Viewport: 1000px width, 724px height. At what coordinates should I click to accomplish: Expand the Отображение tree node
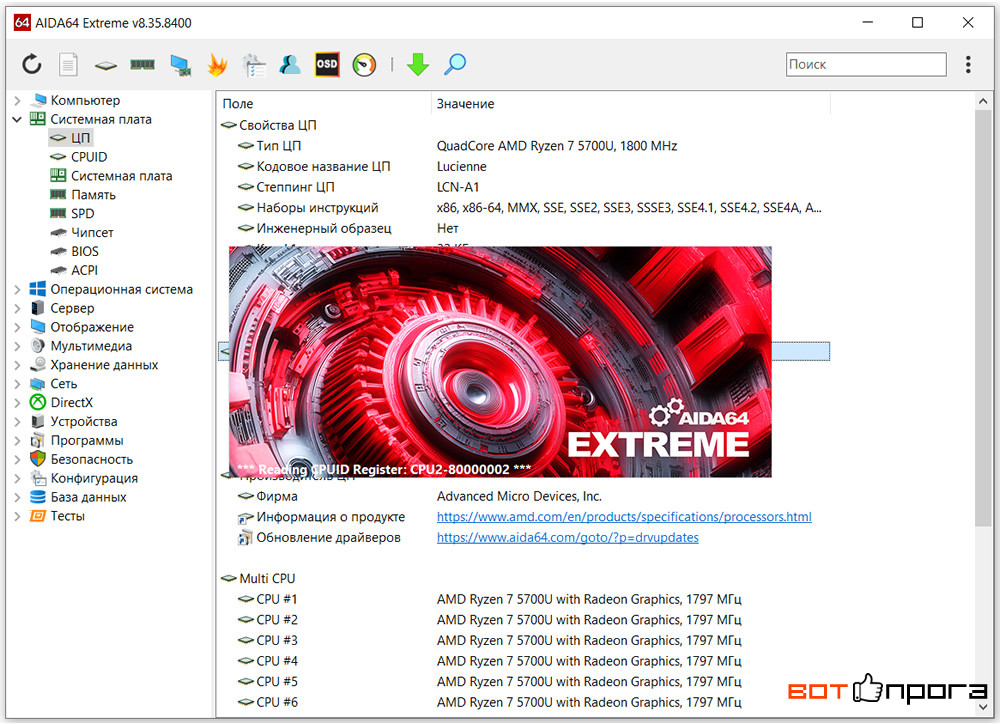[17, 327]
